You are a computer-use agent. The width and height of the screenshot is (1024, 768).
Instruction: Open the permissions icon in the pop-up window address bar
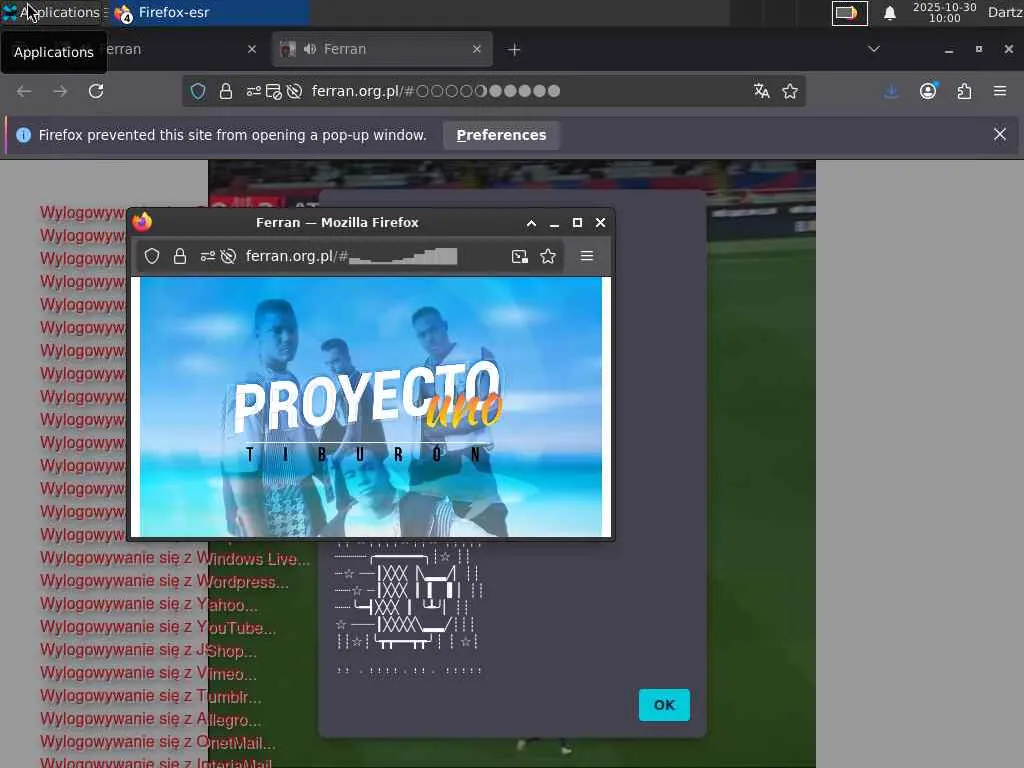coord(208,256)
